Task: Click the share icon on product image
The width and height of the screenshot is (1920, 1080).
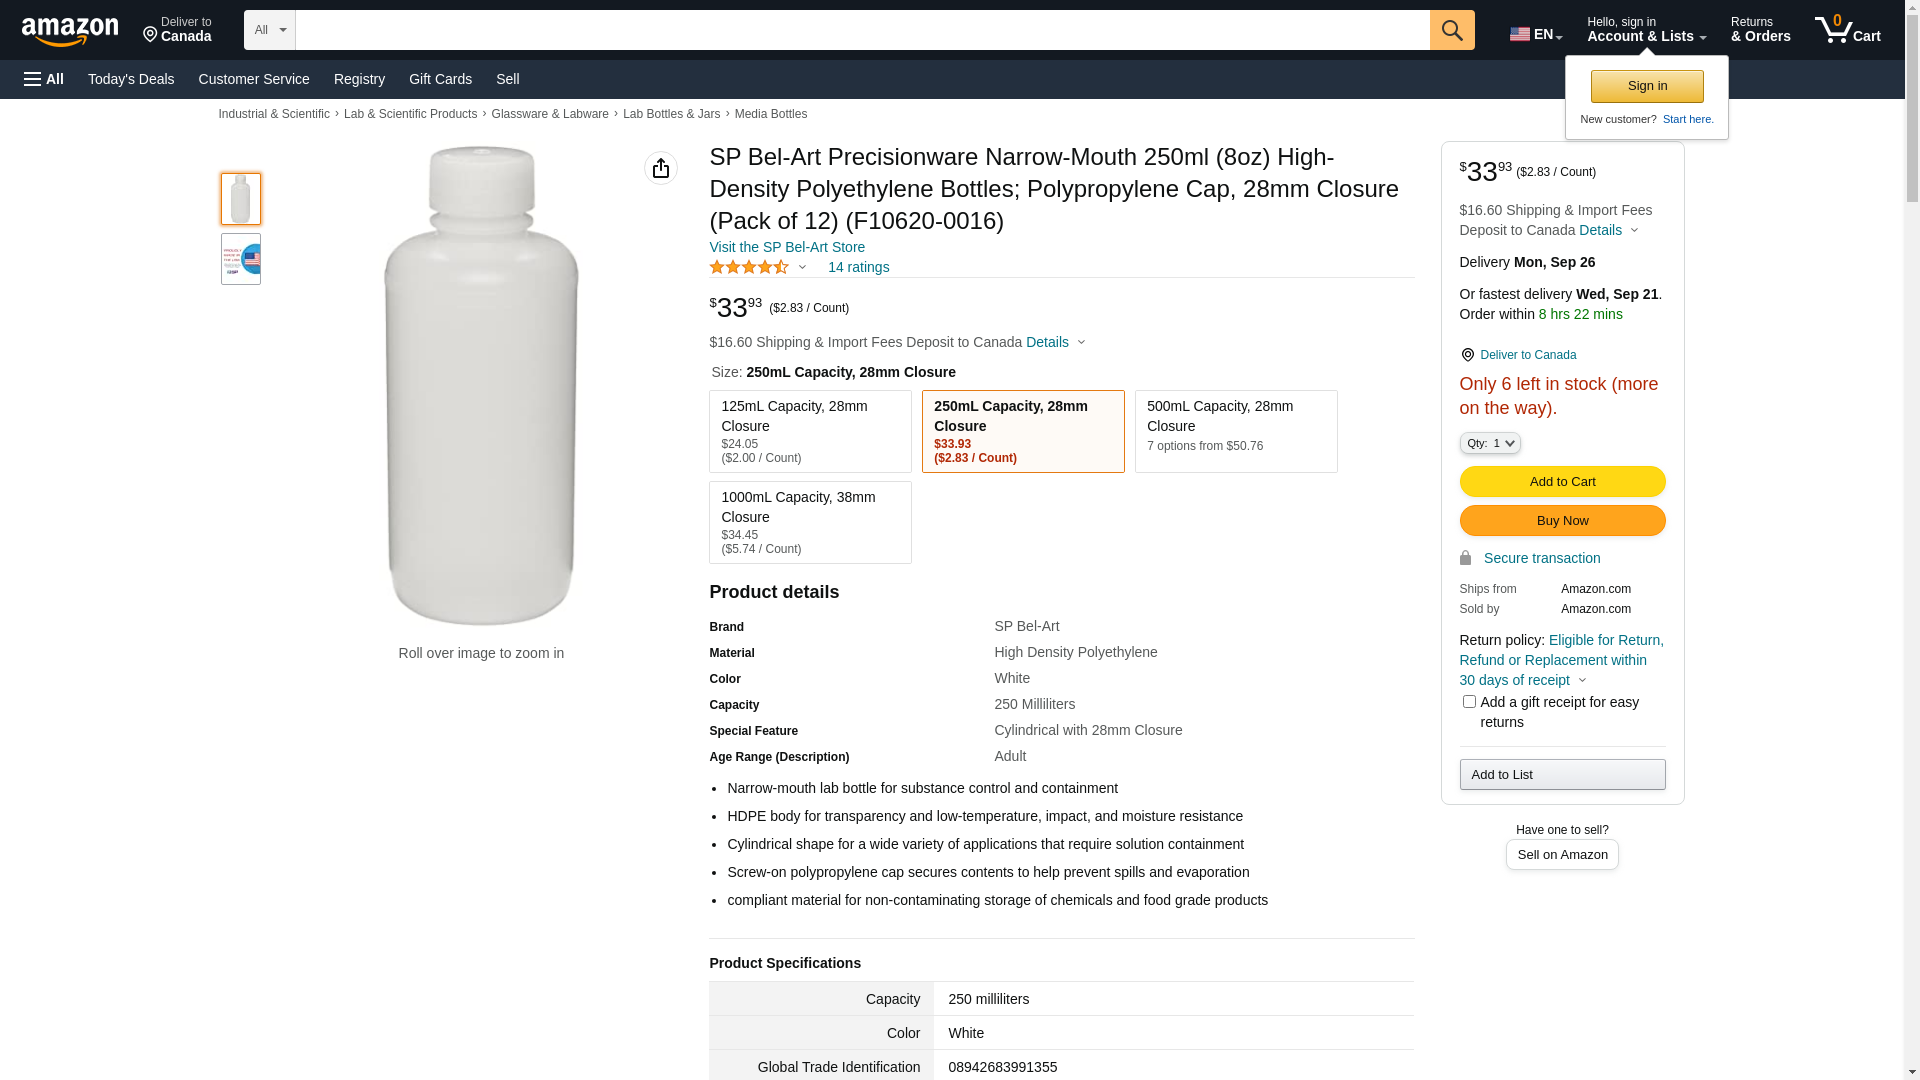Action: pyautogui.click(x=660, y=168)
